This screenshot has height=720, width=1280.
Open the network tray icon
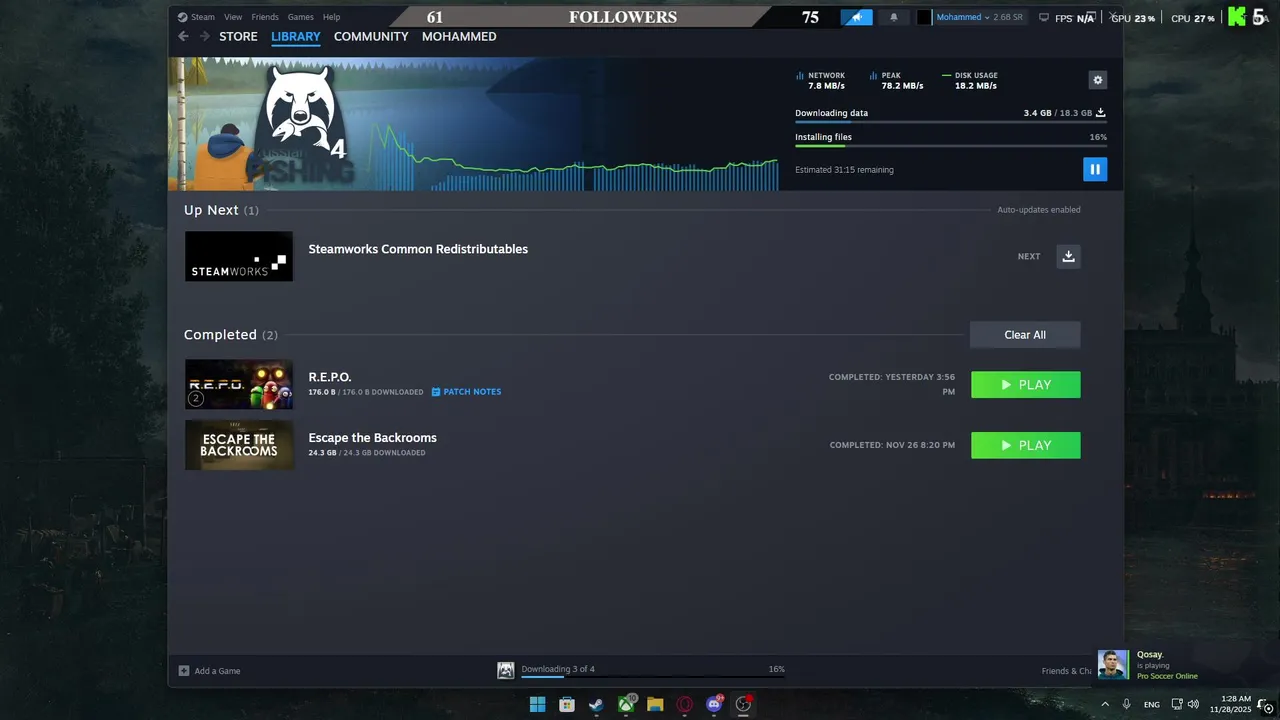point(1177,704)
